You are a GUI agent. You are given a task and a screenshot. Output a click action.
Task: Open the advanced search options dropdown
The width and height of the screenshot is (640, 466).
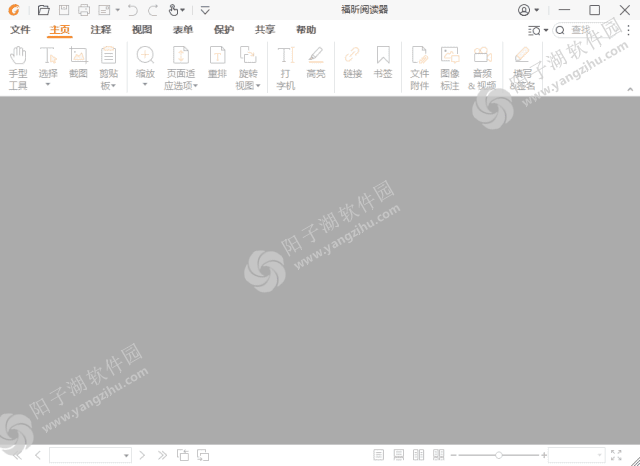[x=538, y=30]
